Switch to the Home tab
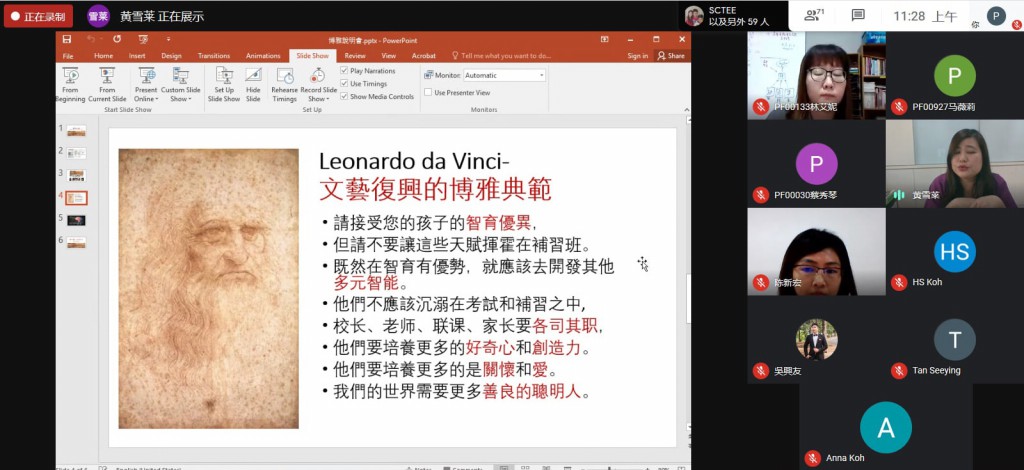 point(103,56)
